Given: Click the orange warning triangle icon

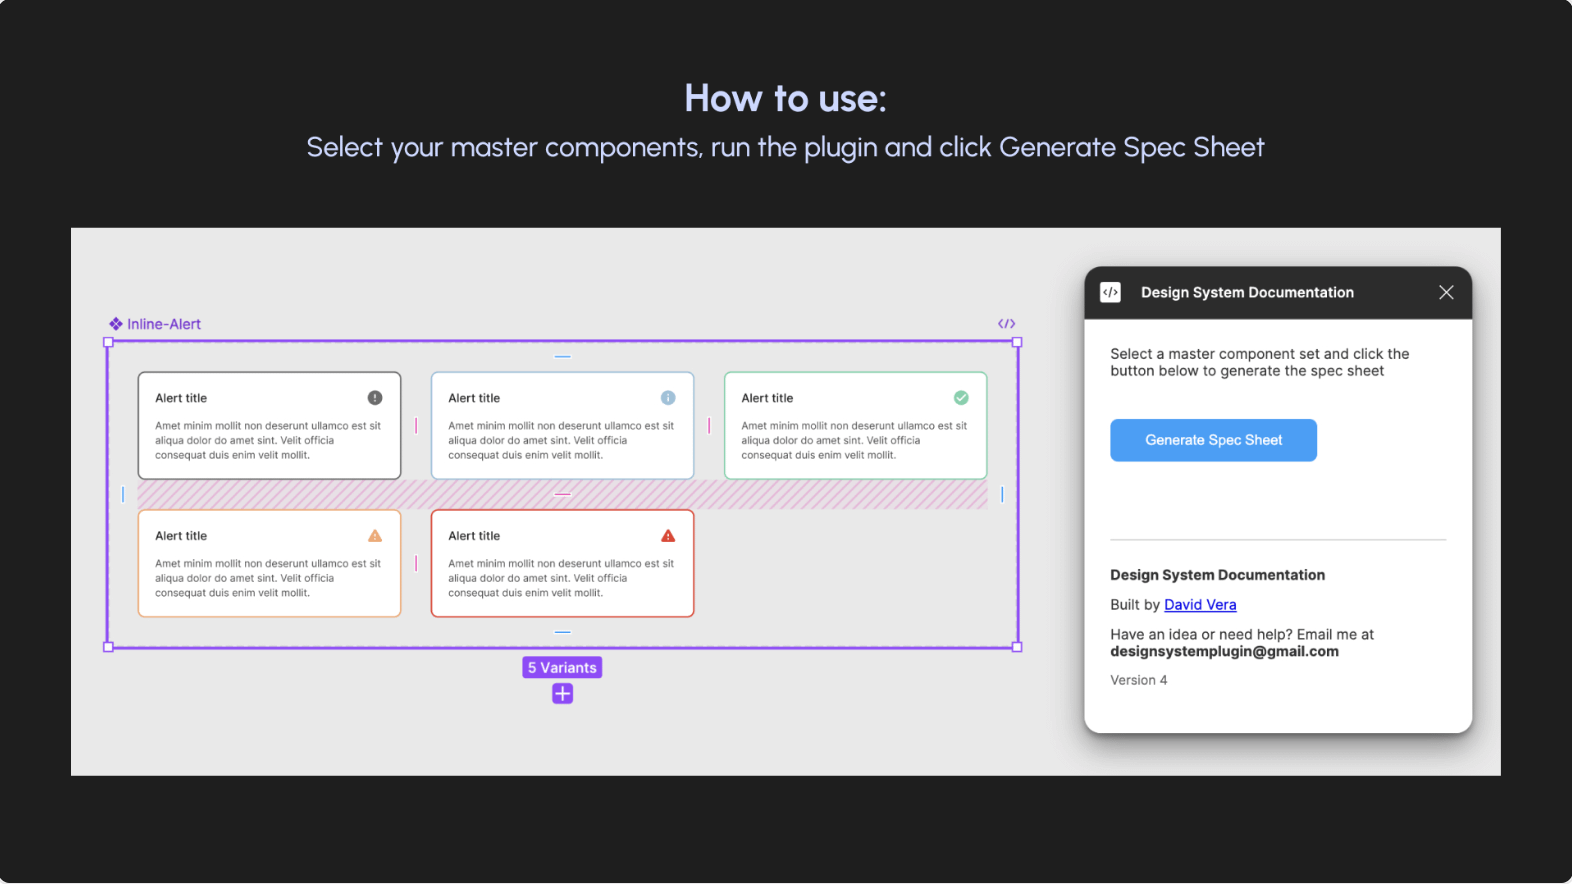Looking at the screenshot, I should [x=375, y=536].
